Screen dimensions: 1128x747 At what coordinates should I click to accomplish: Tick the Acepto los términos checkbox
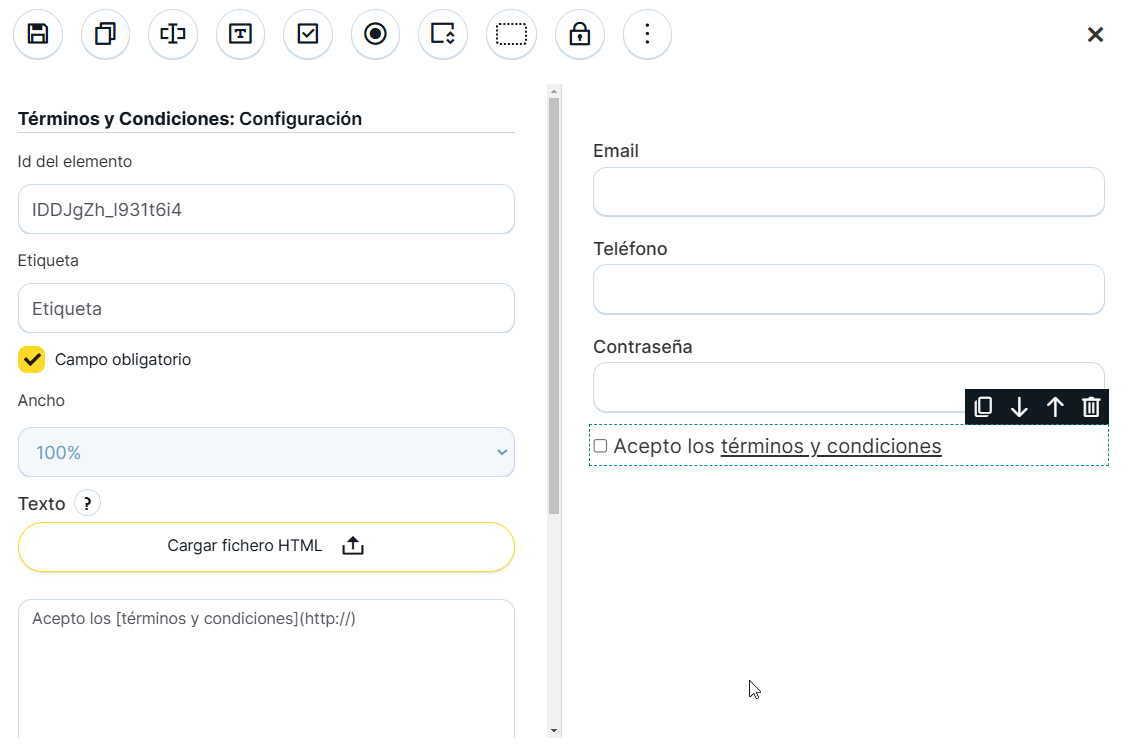(x=600, y=446)
